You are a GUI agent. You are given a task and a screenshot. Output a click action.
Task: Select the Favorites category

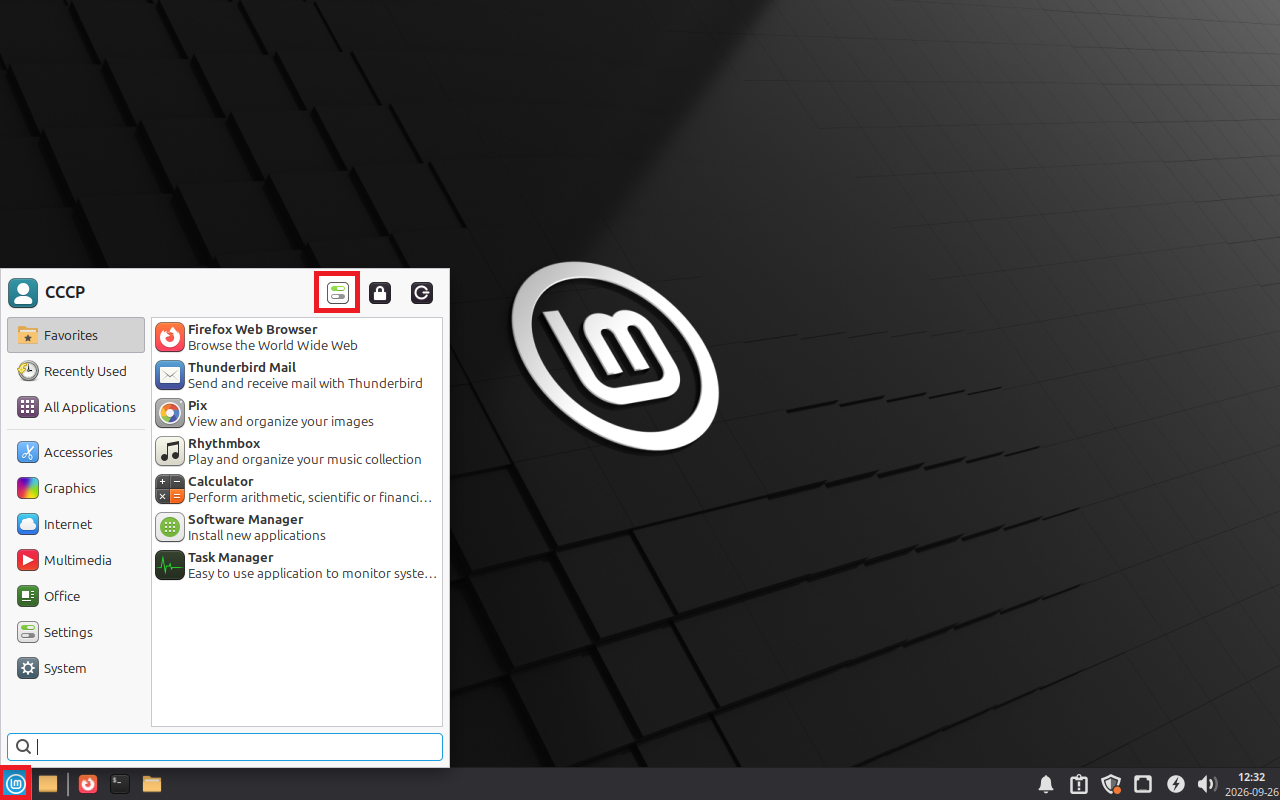tap(76, 335)
